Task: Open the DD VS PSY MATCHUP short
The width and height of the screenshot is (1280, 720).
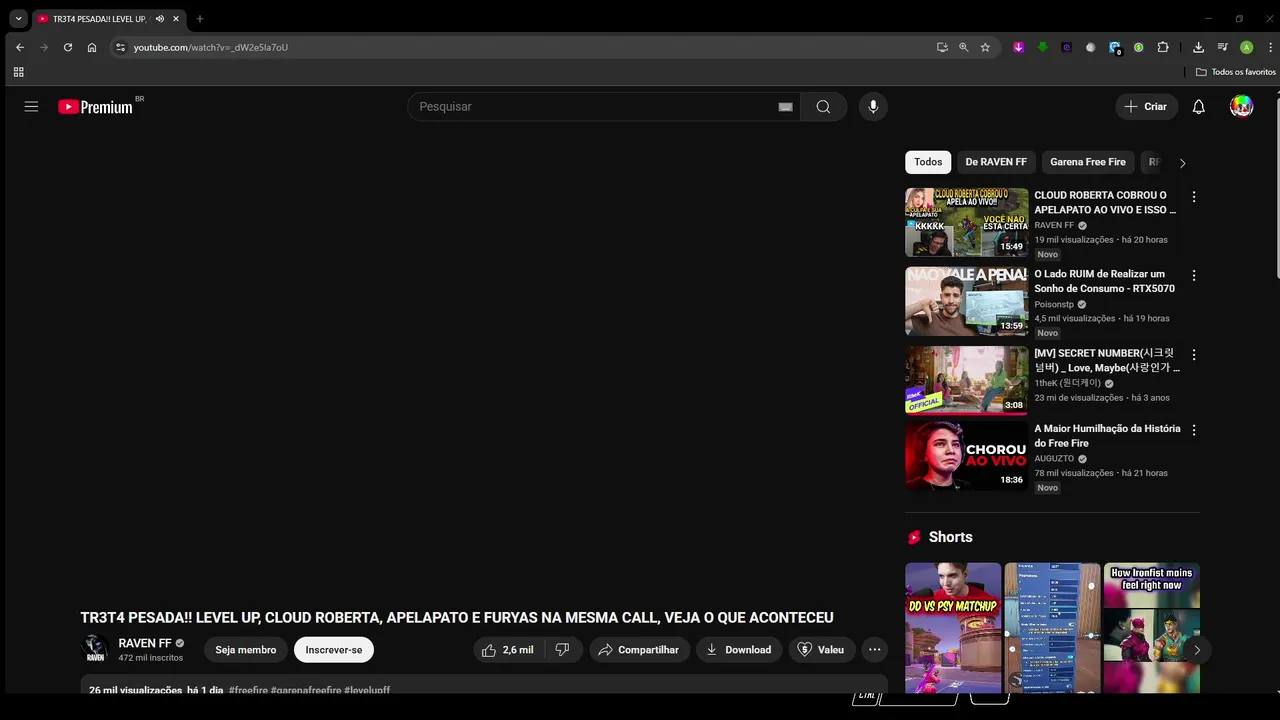Action: pyautogui.click(x=953, y=628)
